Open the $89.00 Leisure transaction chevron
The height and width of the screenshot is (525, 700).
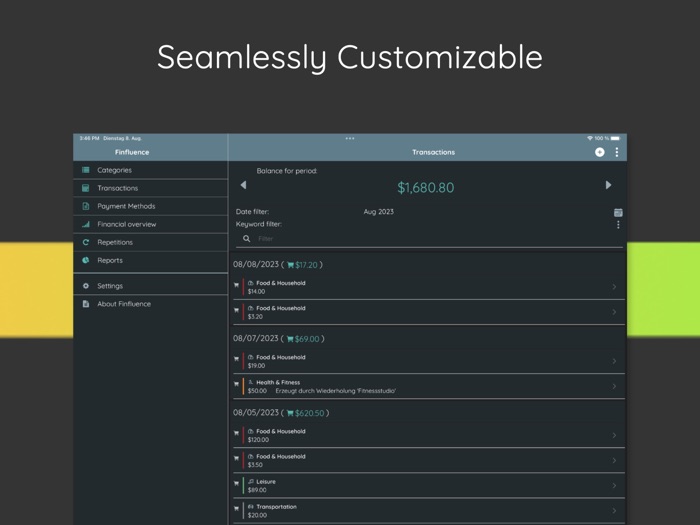614,486
